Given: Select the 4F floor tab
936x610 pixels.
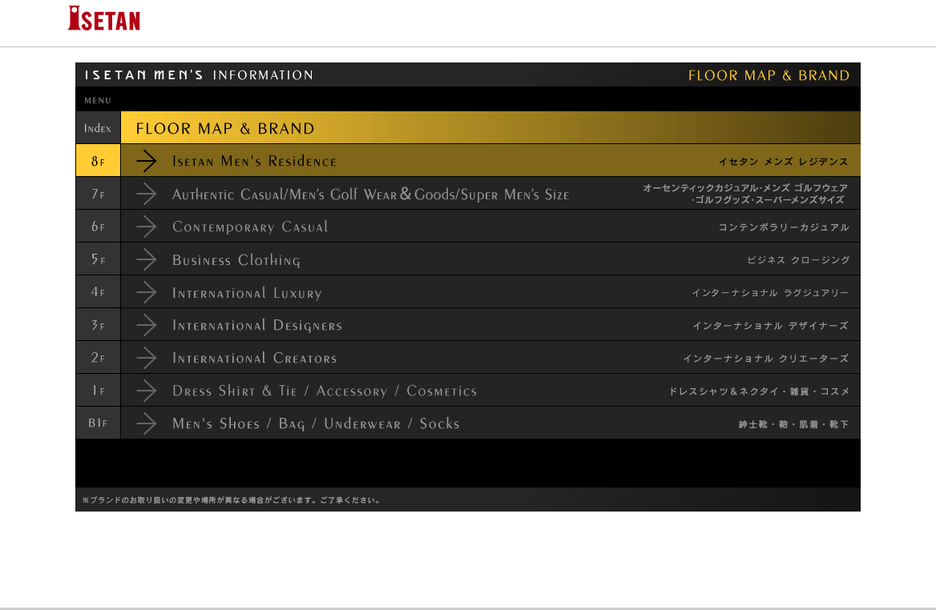Looking at the screenshot, I should pos(98,292).
